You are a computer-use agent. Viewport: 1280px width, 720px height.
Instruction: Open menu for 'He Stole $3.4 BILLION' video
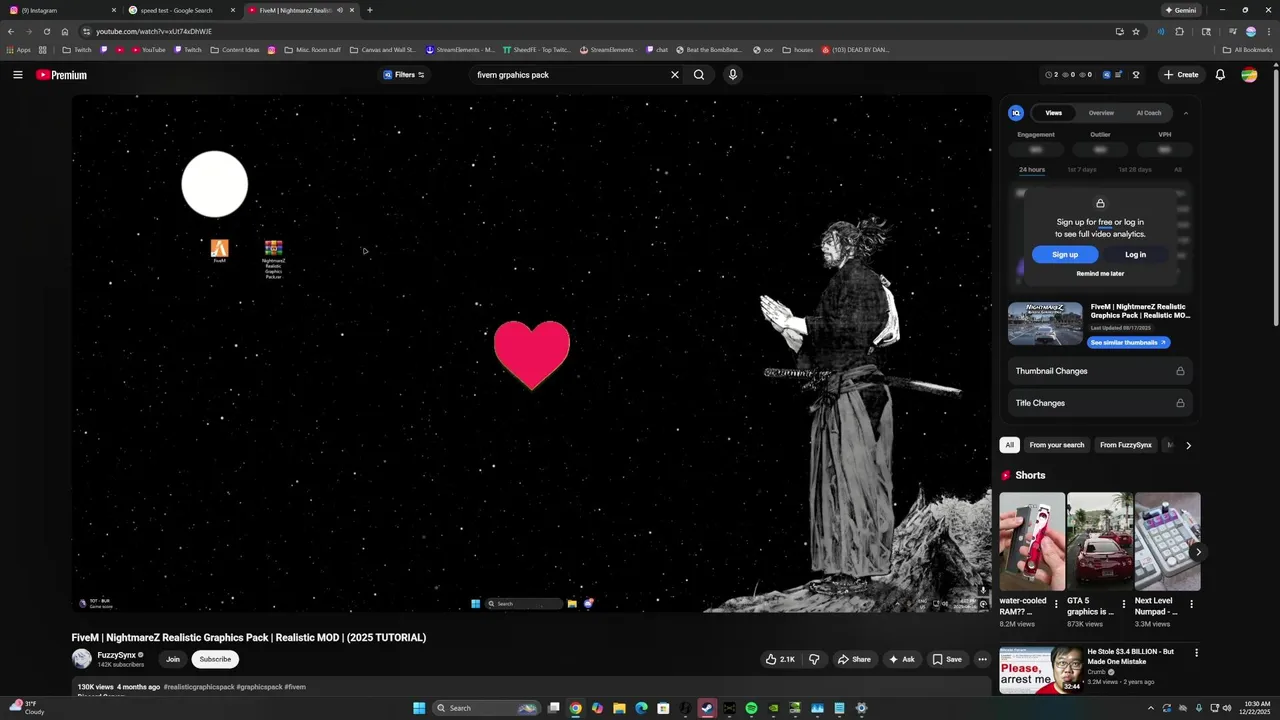(x=1196, y=653)
